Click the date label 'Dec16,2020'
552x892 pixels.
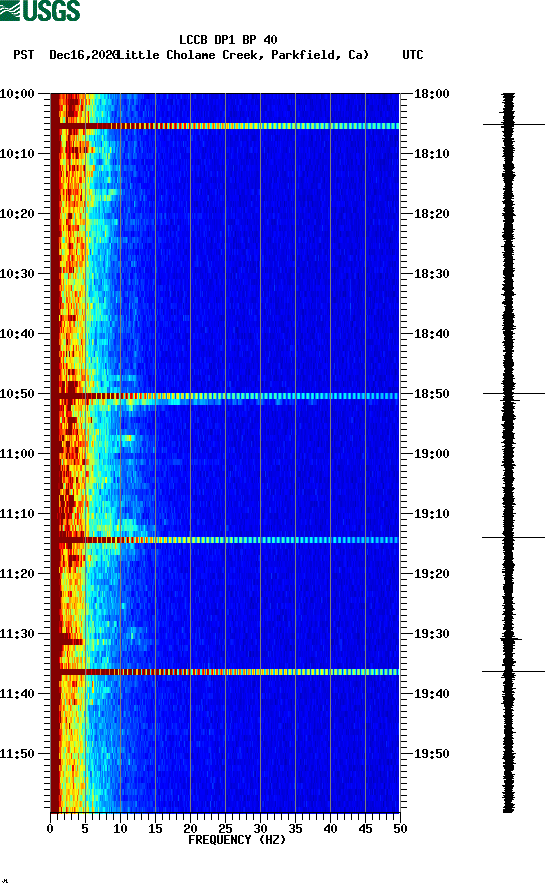(x=84, y=55)
